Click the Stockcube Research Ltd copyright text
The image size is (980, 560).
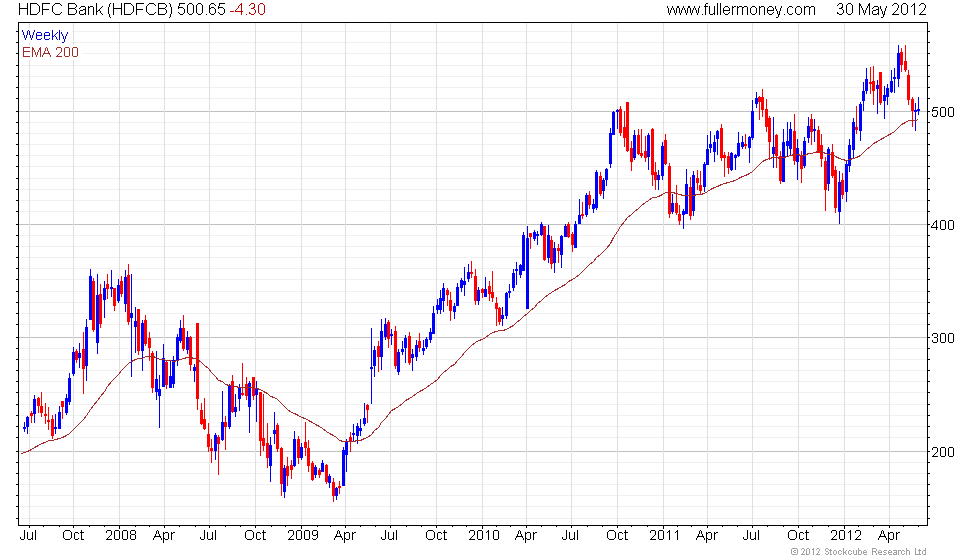pos(858,551)
